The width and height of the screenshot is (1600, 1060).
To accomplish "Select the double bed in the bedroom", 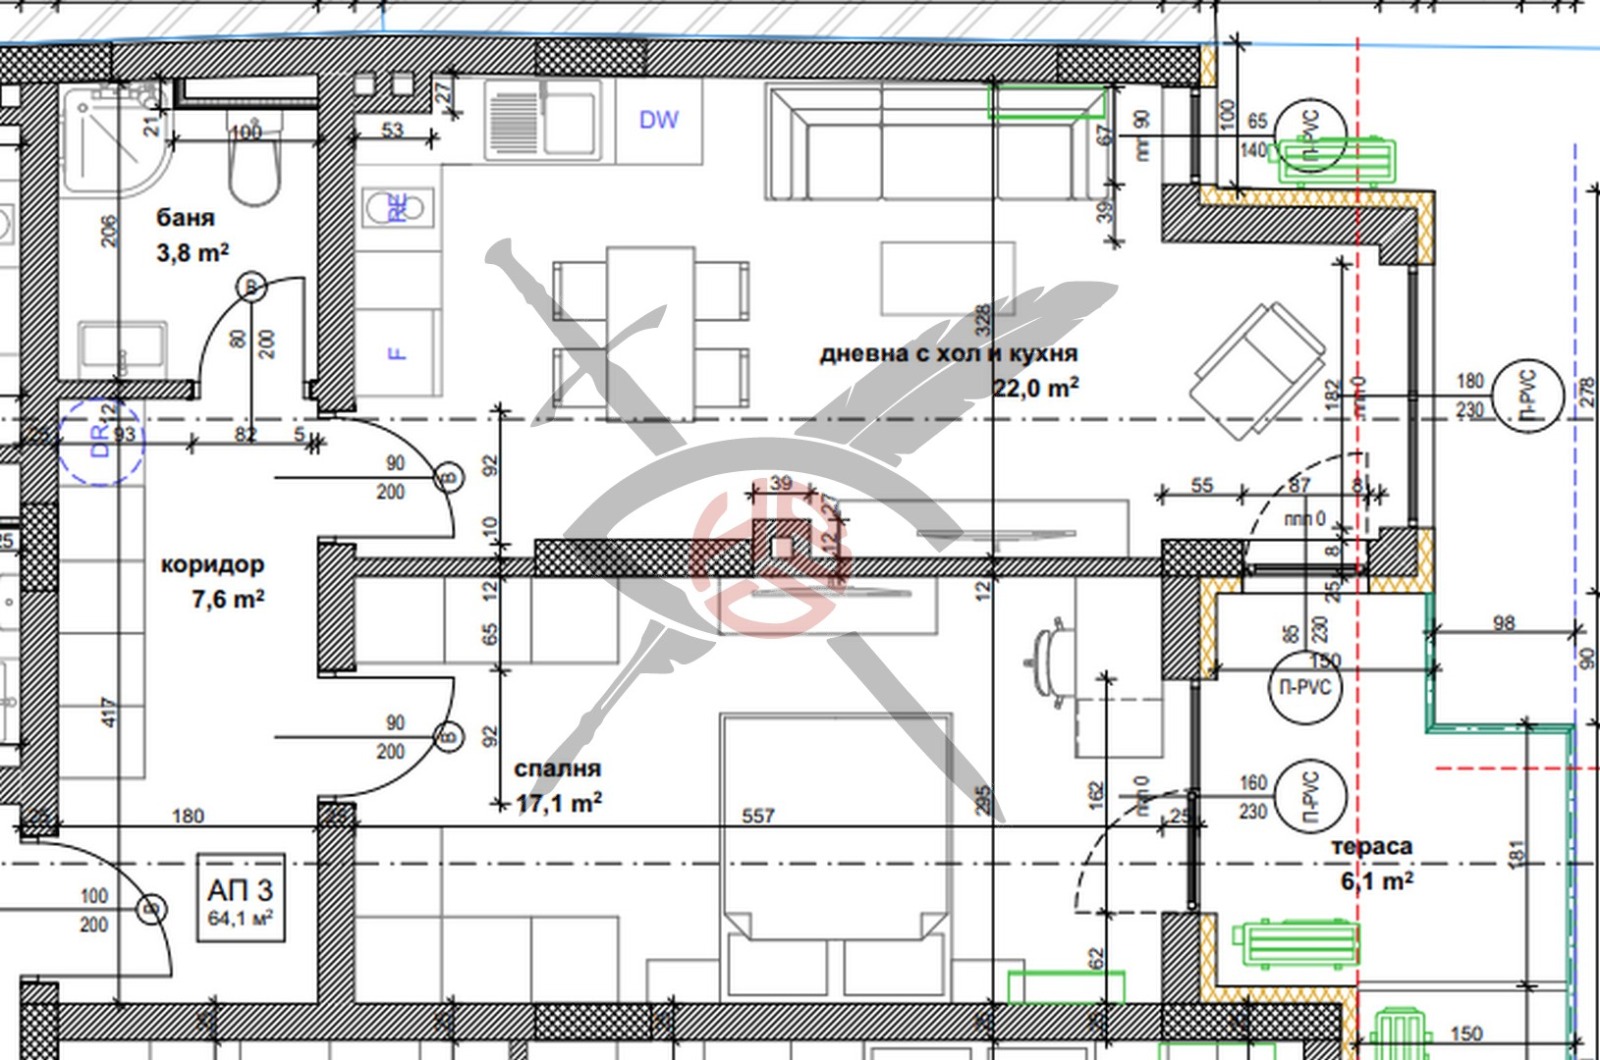I will coord(836,852).
